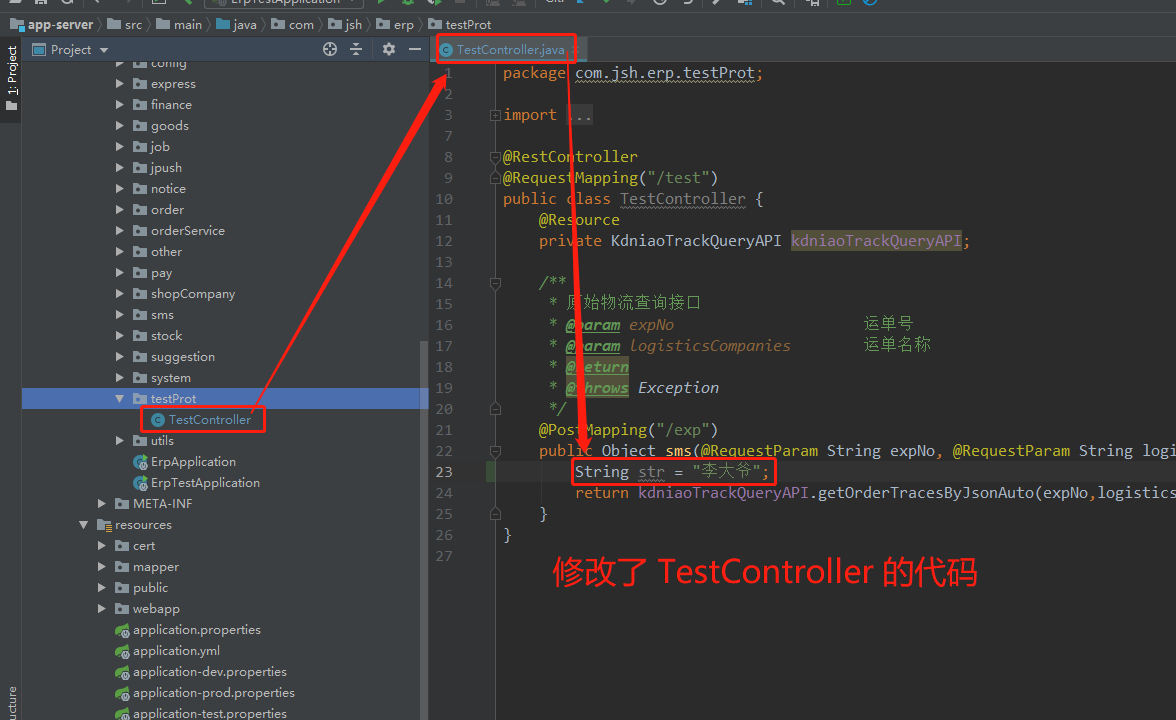
Task: Expand the job folder
Action: click(120, 147)
